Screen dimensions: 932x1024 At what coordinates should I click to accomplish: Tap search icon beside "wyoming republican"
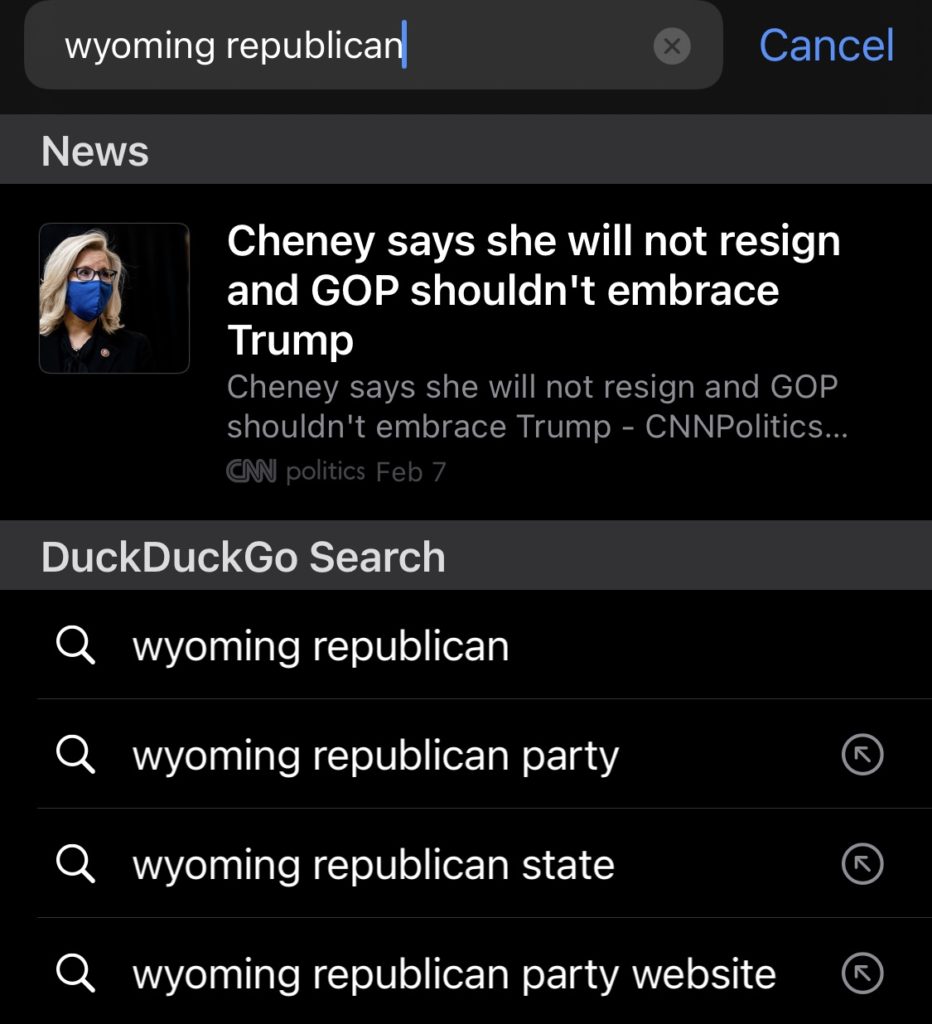(75, 646)
